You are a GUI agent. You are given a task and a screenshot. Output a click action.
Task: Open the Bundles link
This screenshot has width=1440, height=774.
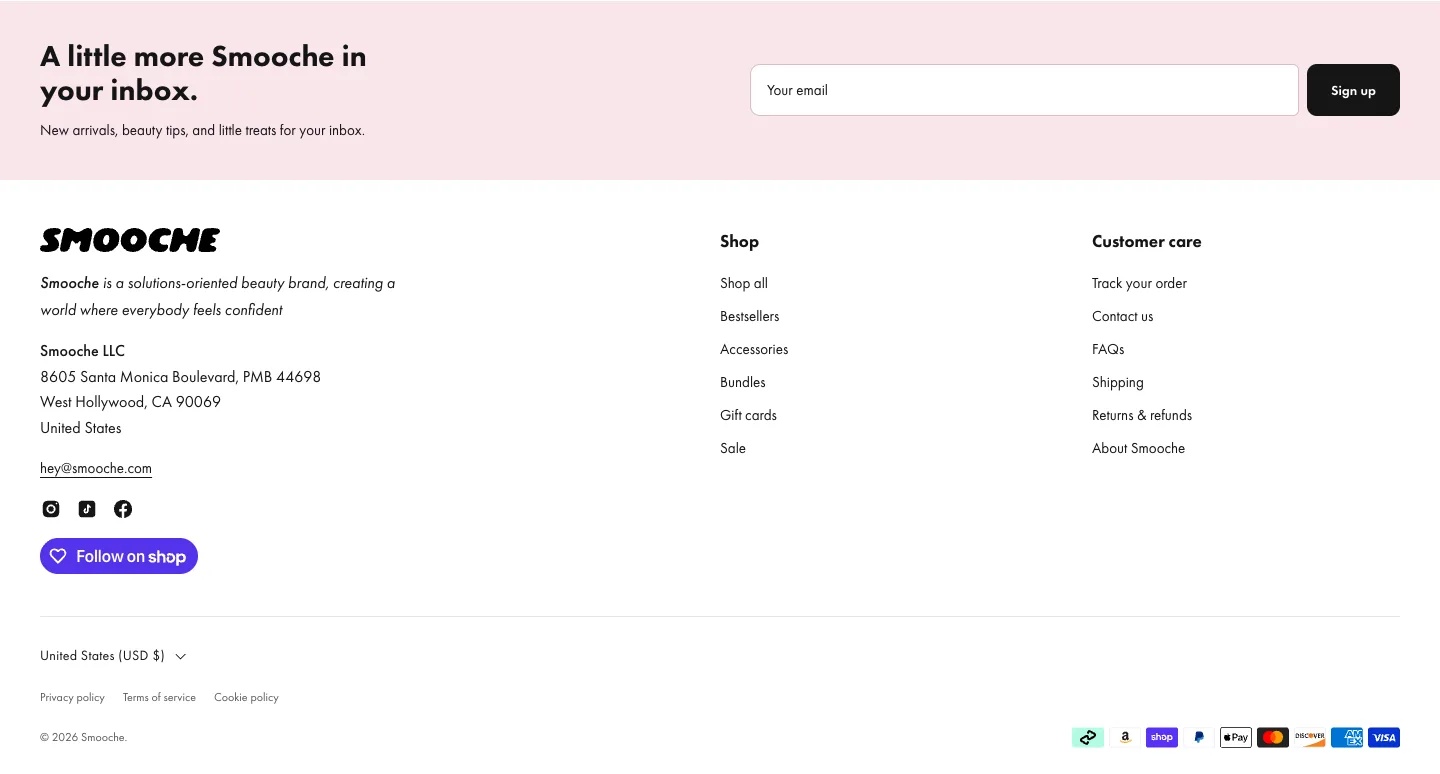tap(743, 382)
